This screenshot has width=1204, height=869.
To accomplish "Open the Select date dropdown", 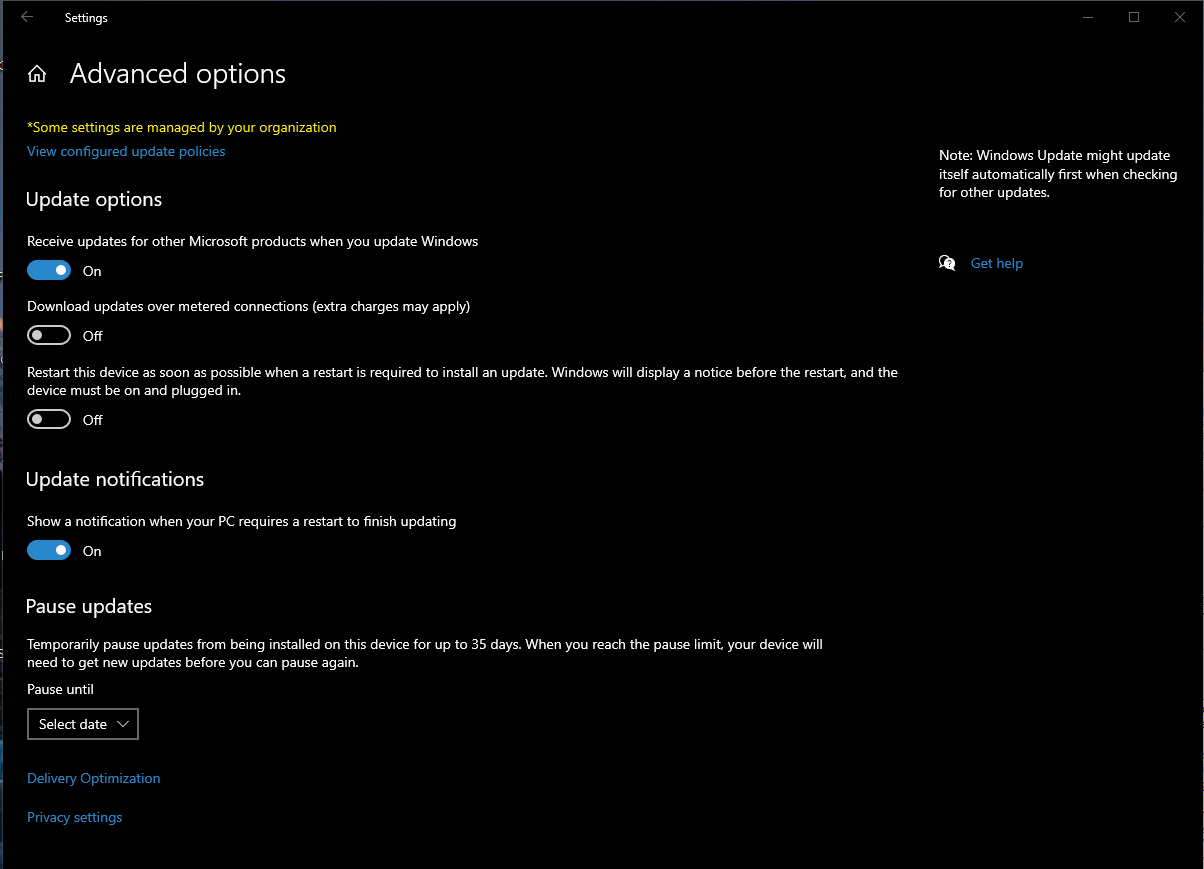I will click(82, 724).
